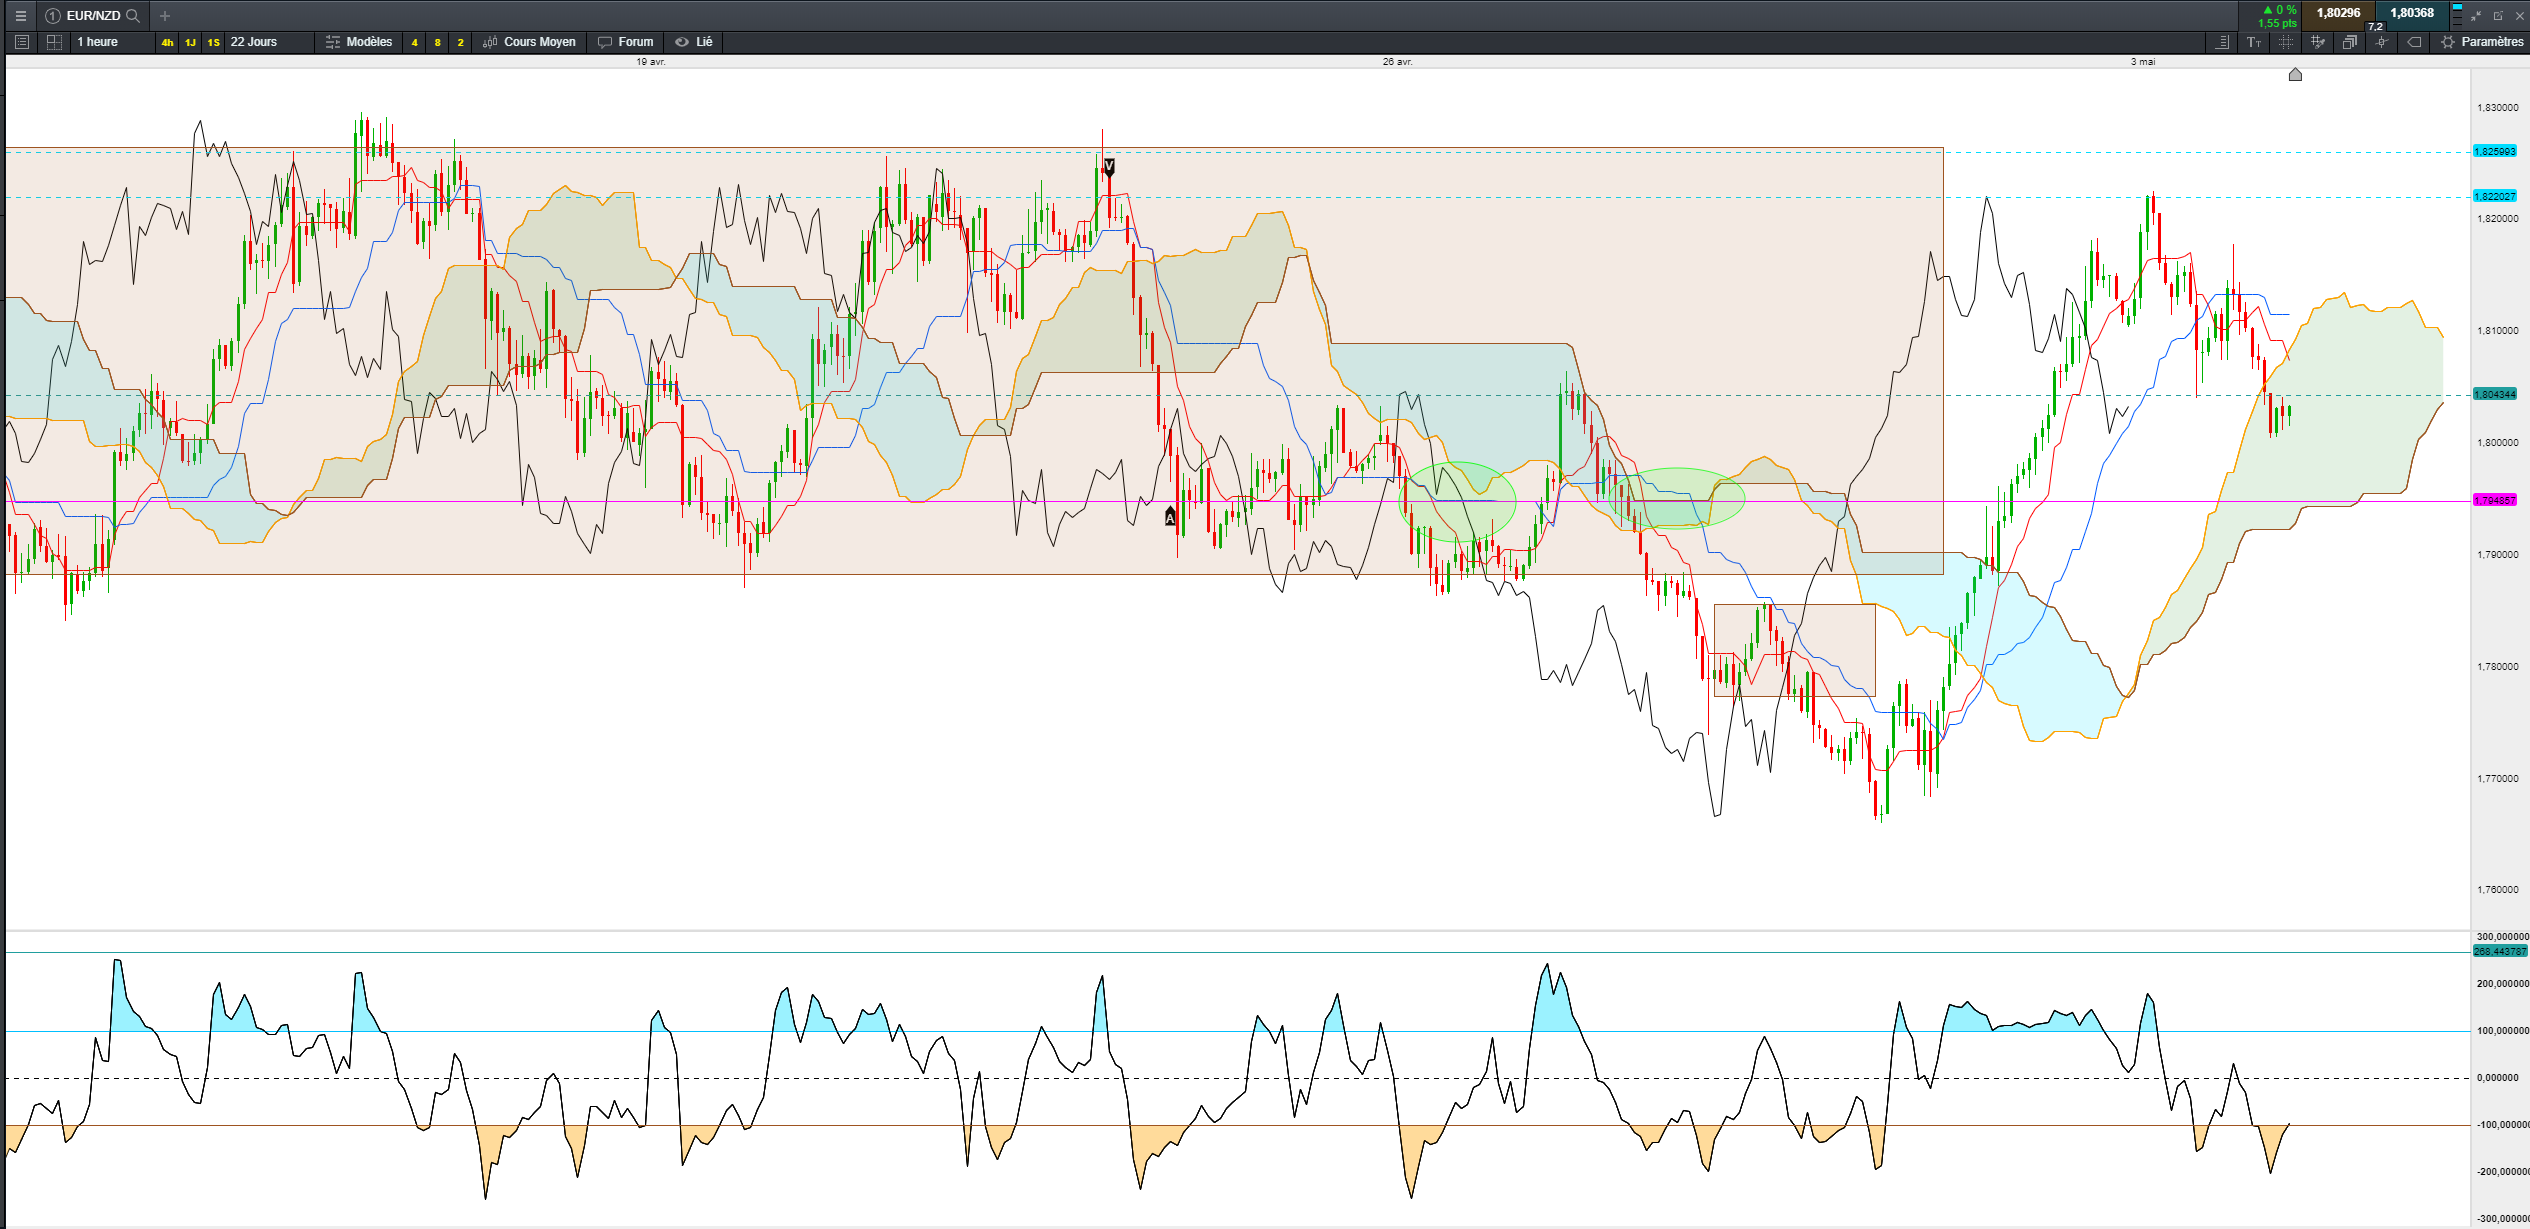
Task: Click the cyan 1,825993 price label
Action: pyautogui.click(x=2495, y=152)
